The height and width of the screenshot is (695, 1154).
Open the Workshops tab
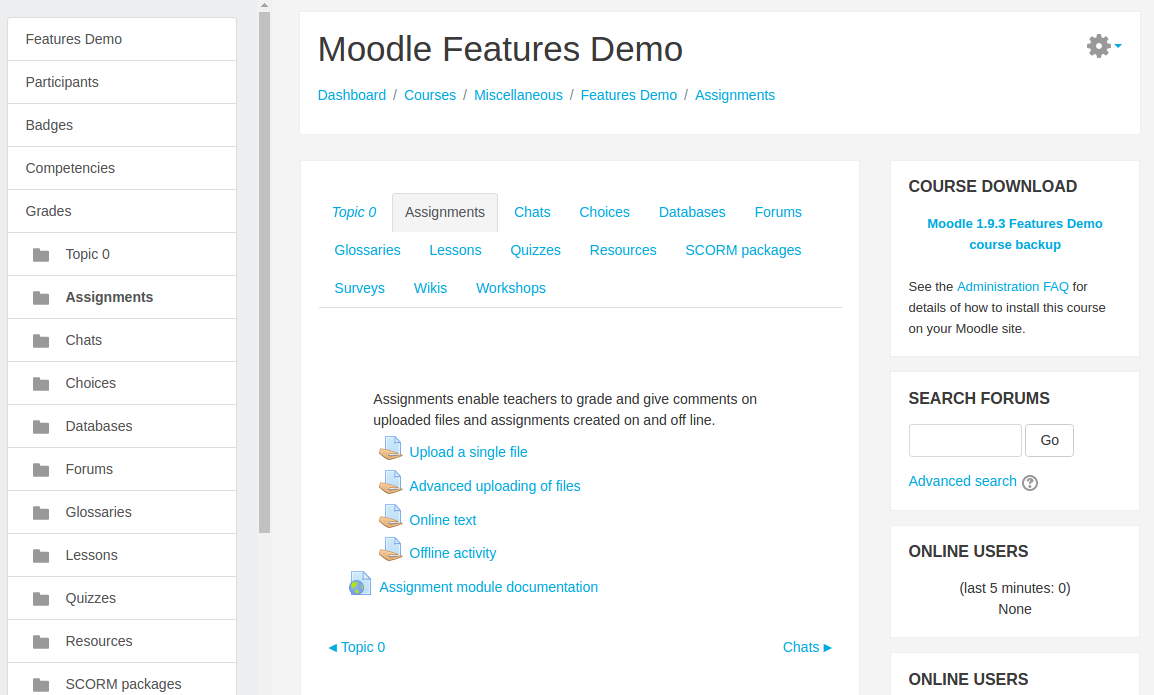[511, 288]
